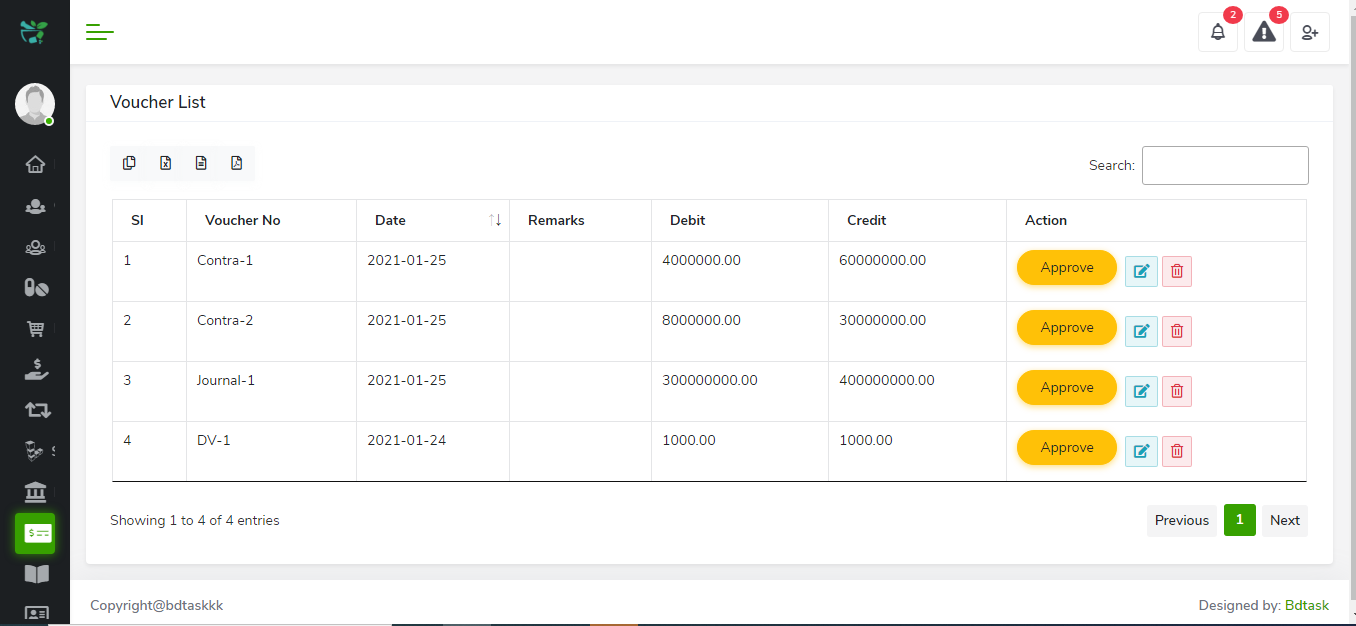Open the home dashboard in sidebar
Screen dimensions: 1356x626
35,165
